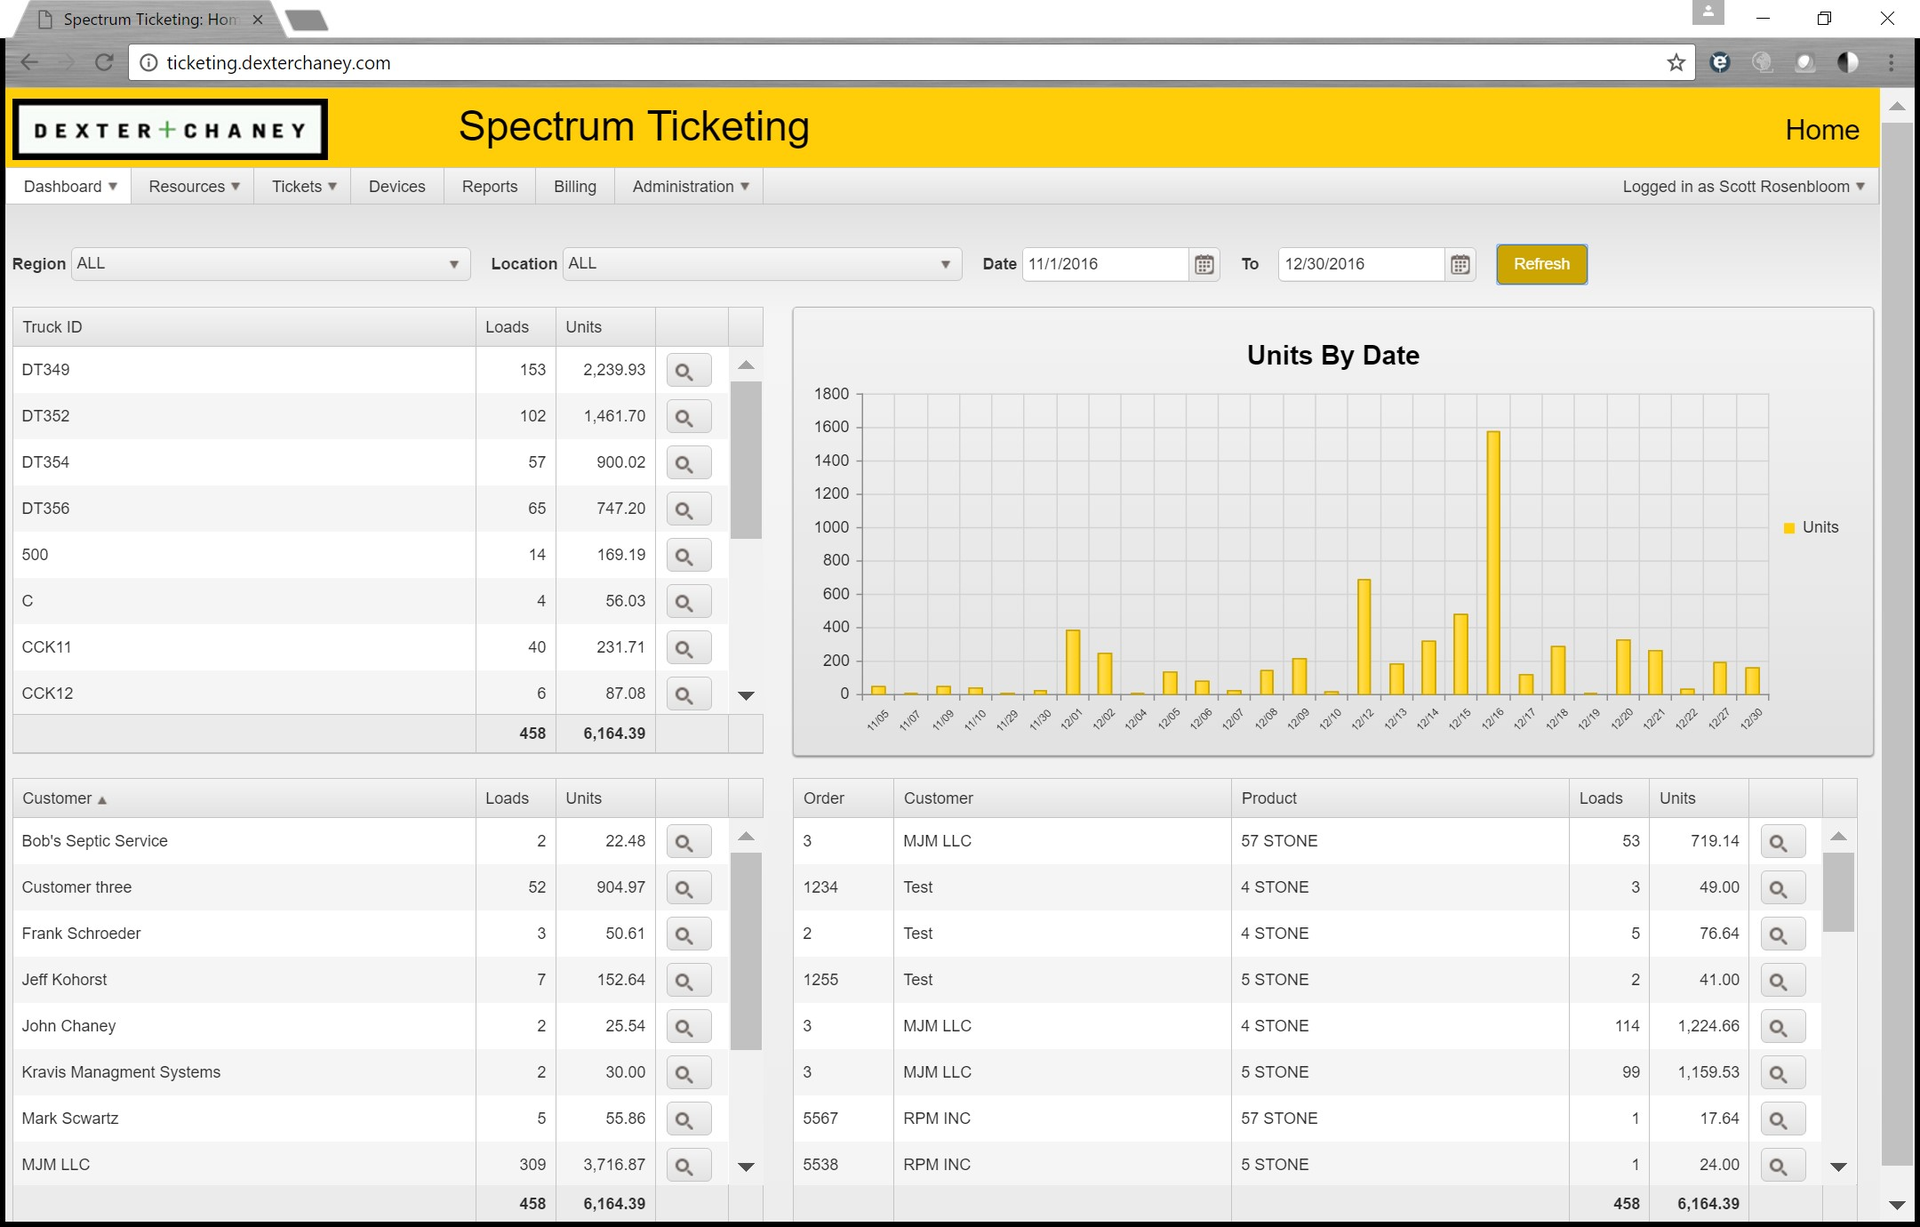Click the Dexter+Chaney logo
Screen dimensions: 1920x1227
[x=170, y=129]
